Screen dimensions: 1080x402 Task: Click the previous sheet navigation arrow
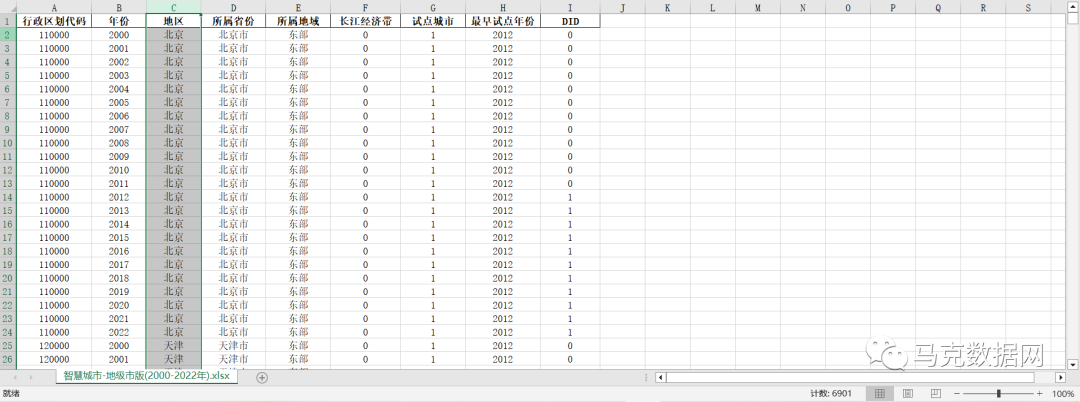13,377
